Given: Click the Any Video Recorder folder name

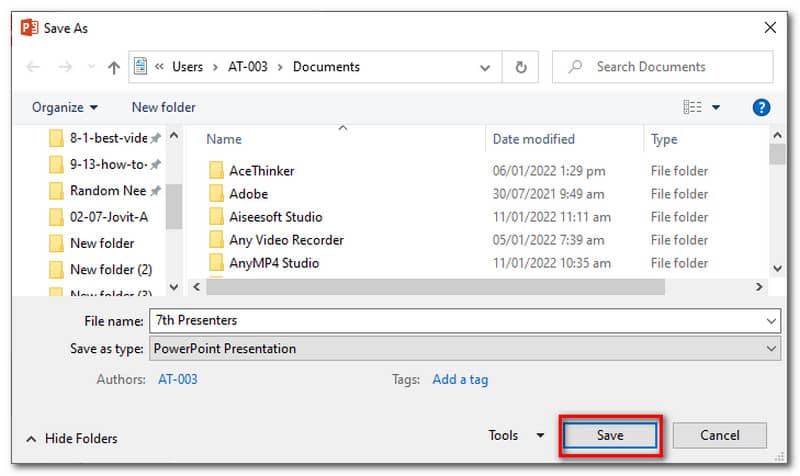Looking at the screenshot, I should coord(286,240).
